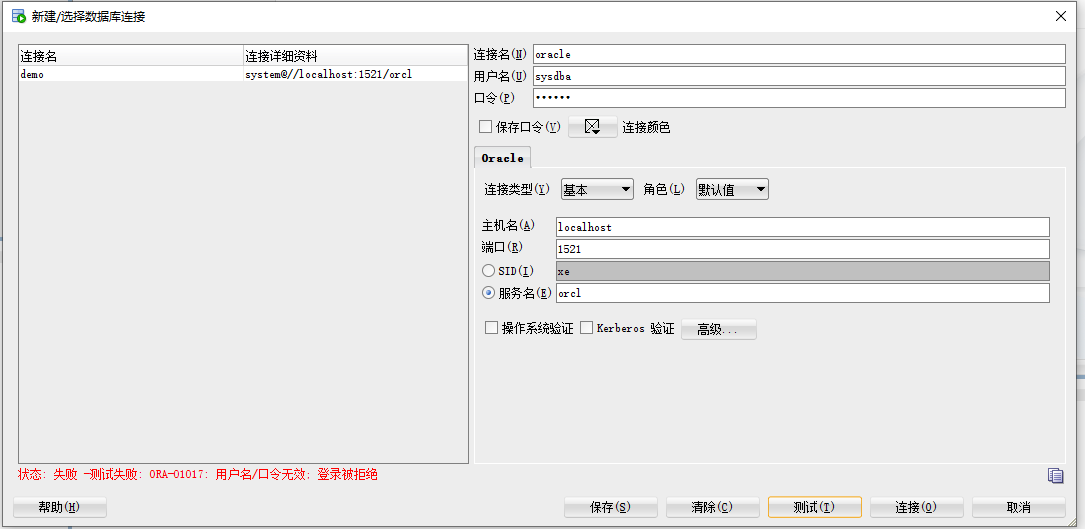Viewport: 1085px width, 529px height.
Task: Click into the 口令 password field
Action: [799, 98]
